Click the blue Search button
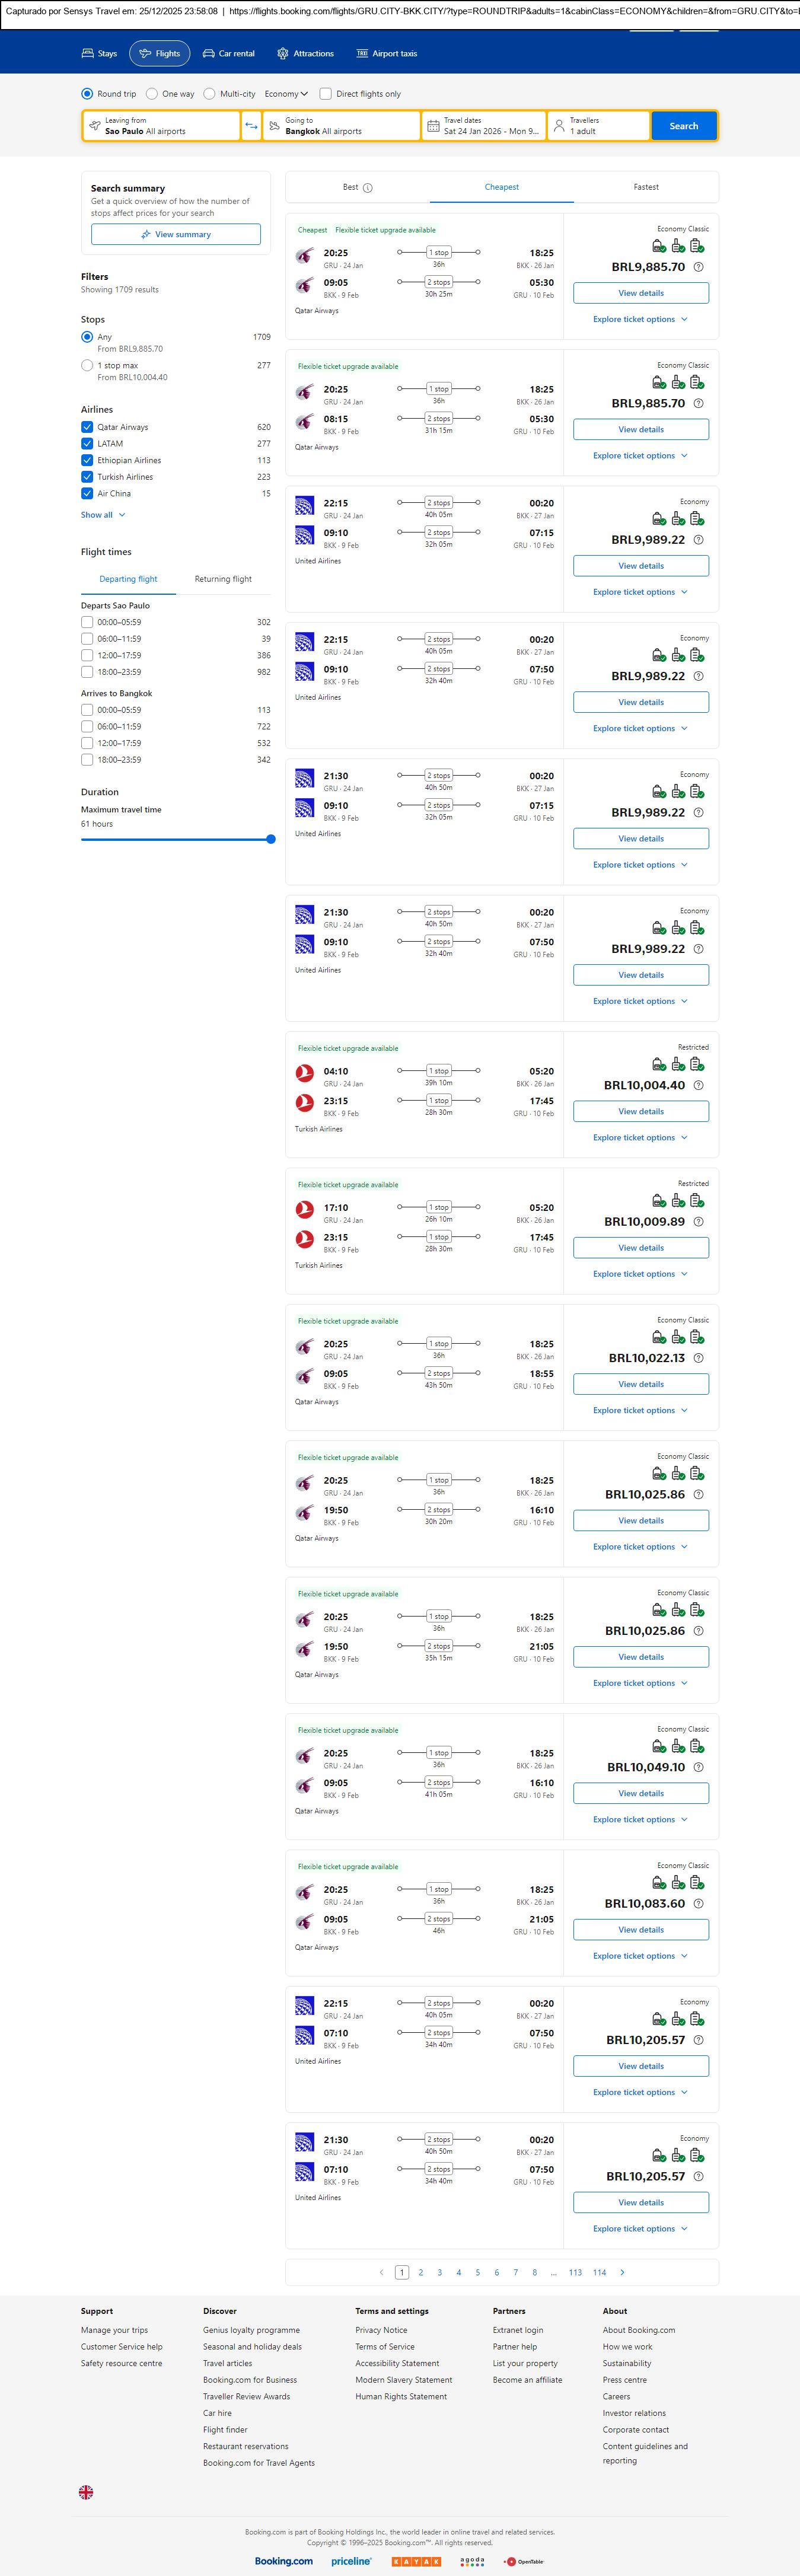800x2576 pixels. pos(684,126)
